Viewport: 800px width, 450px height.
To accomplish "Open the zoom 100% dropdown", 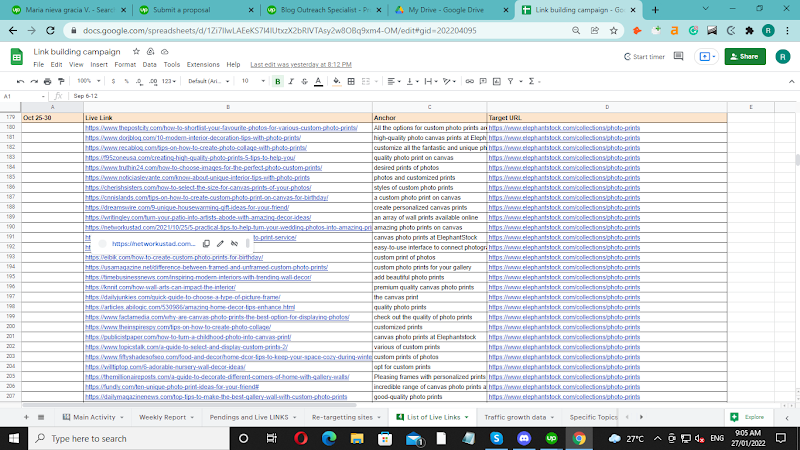I will (89, 81).
